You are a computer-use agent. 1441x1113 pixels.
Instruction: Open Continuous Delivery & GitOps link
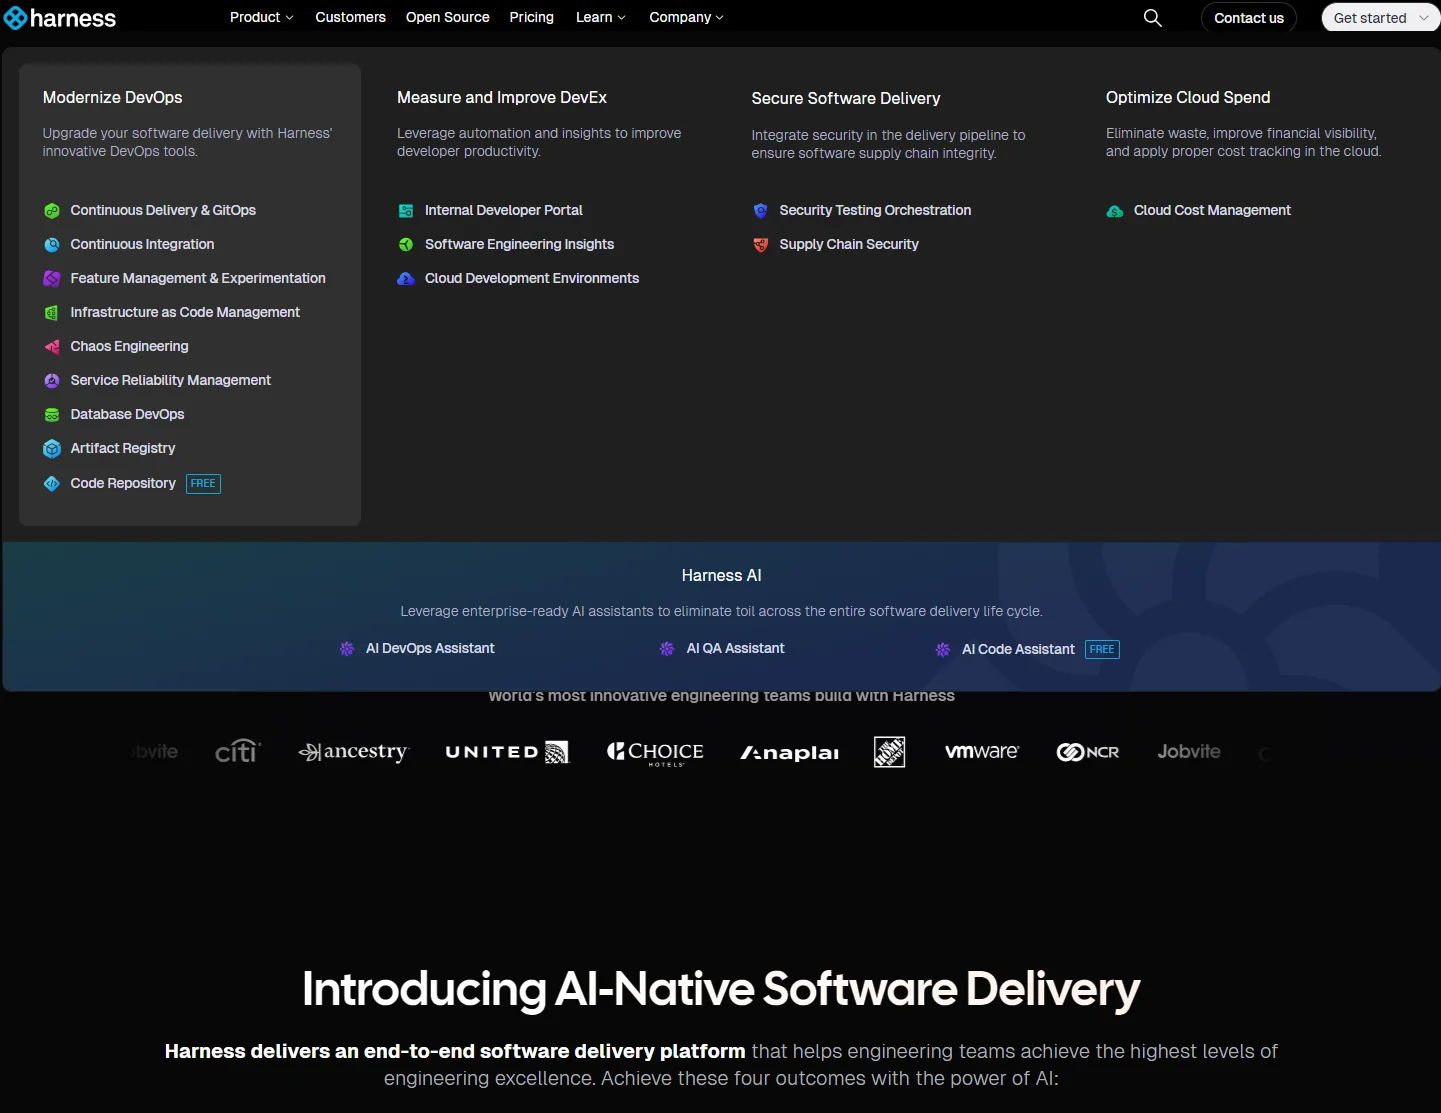(163, 211)
